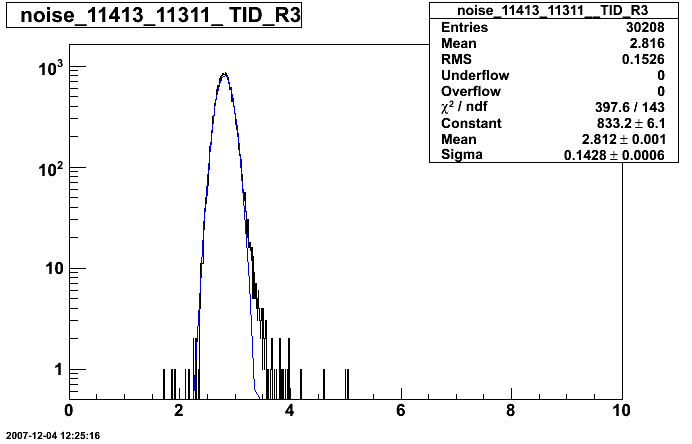Click the timestamp 2007-12-04 12:25:16

click(x=53, y=436)
